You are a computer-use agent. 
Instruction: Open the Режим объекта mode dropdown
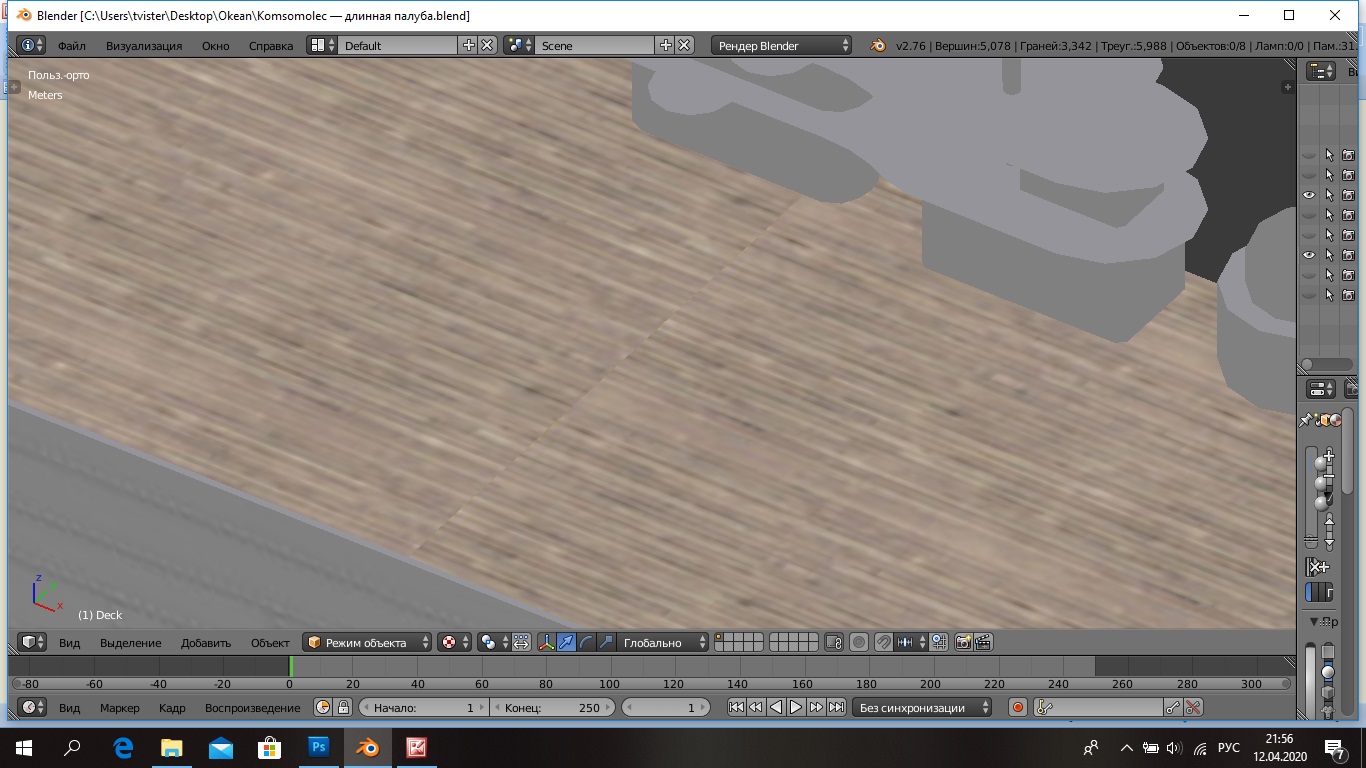point(368,642)
